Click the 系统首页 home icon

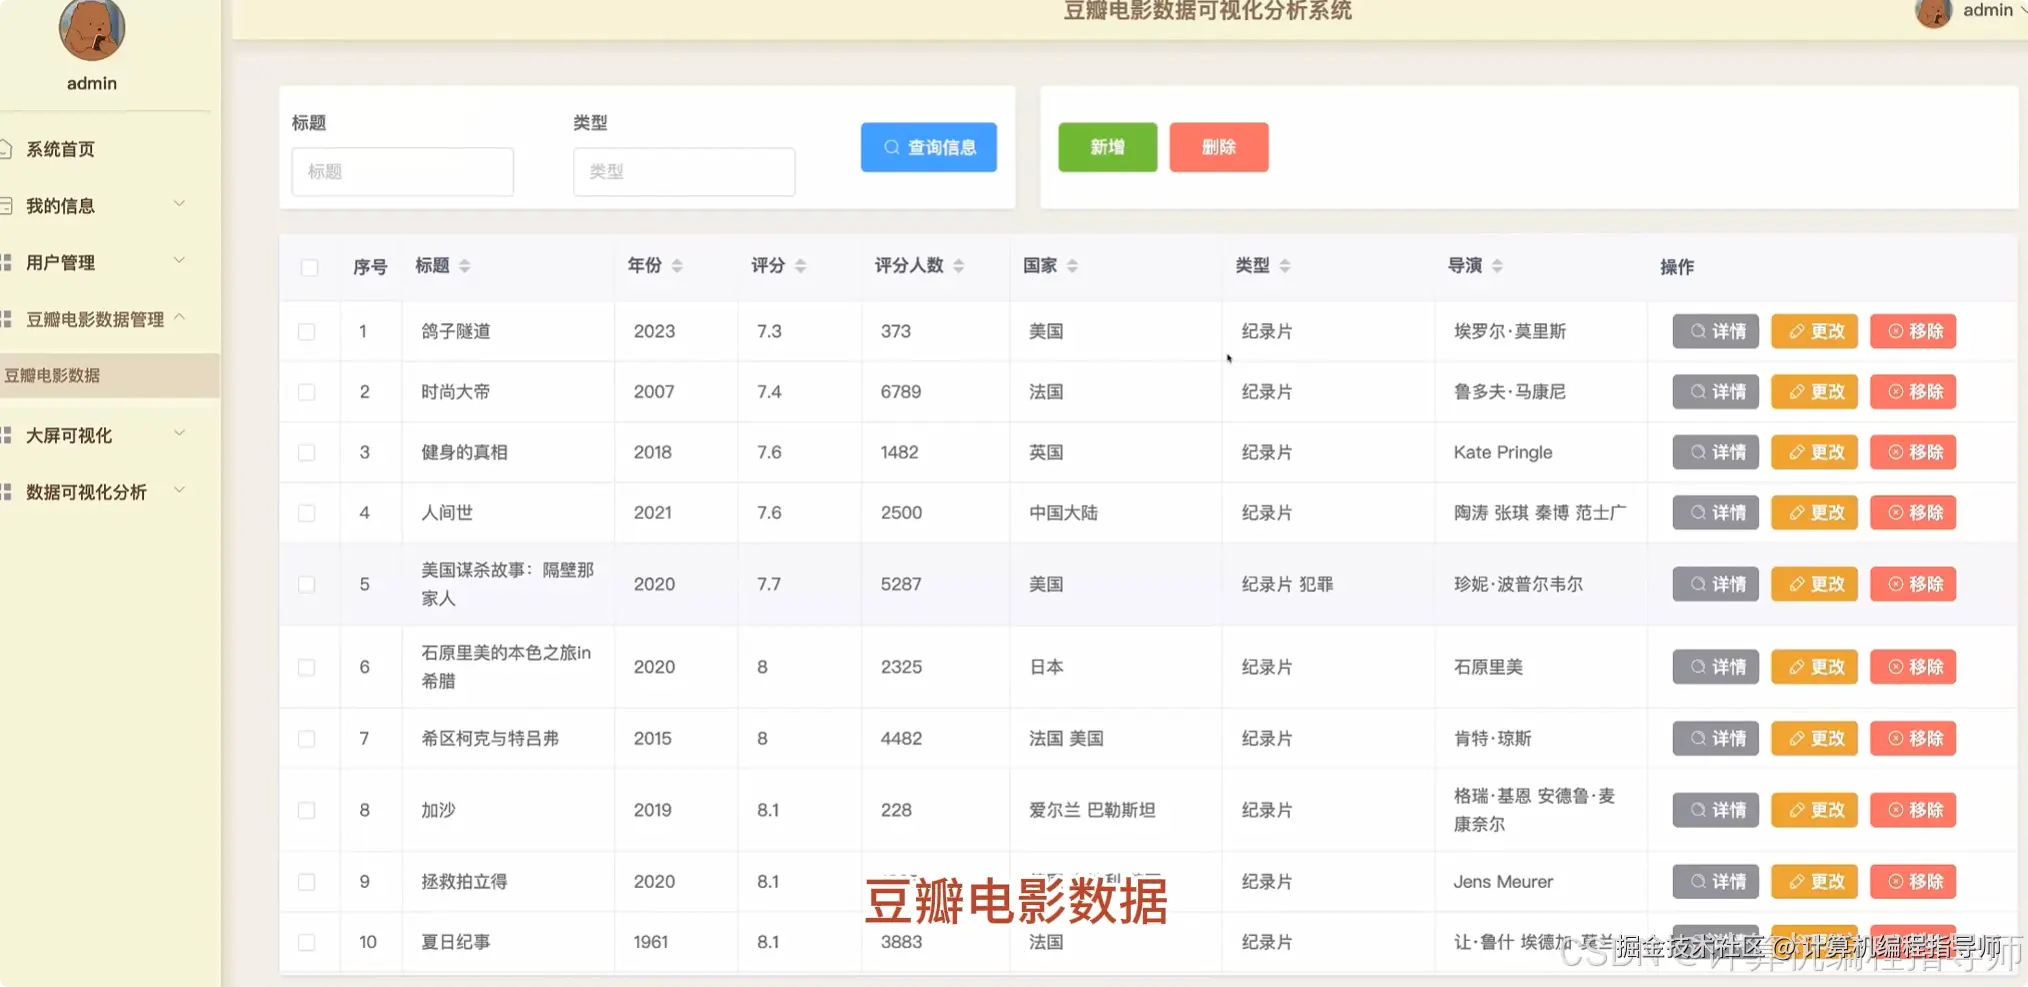click(x=5, y=149)
